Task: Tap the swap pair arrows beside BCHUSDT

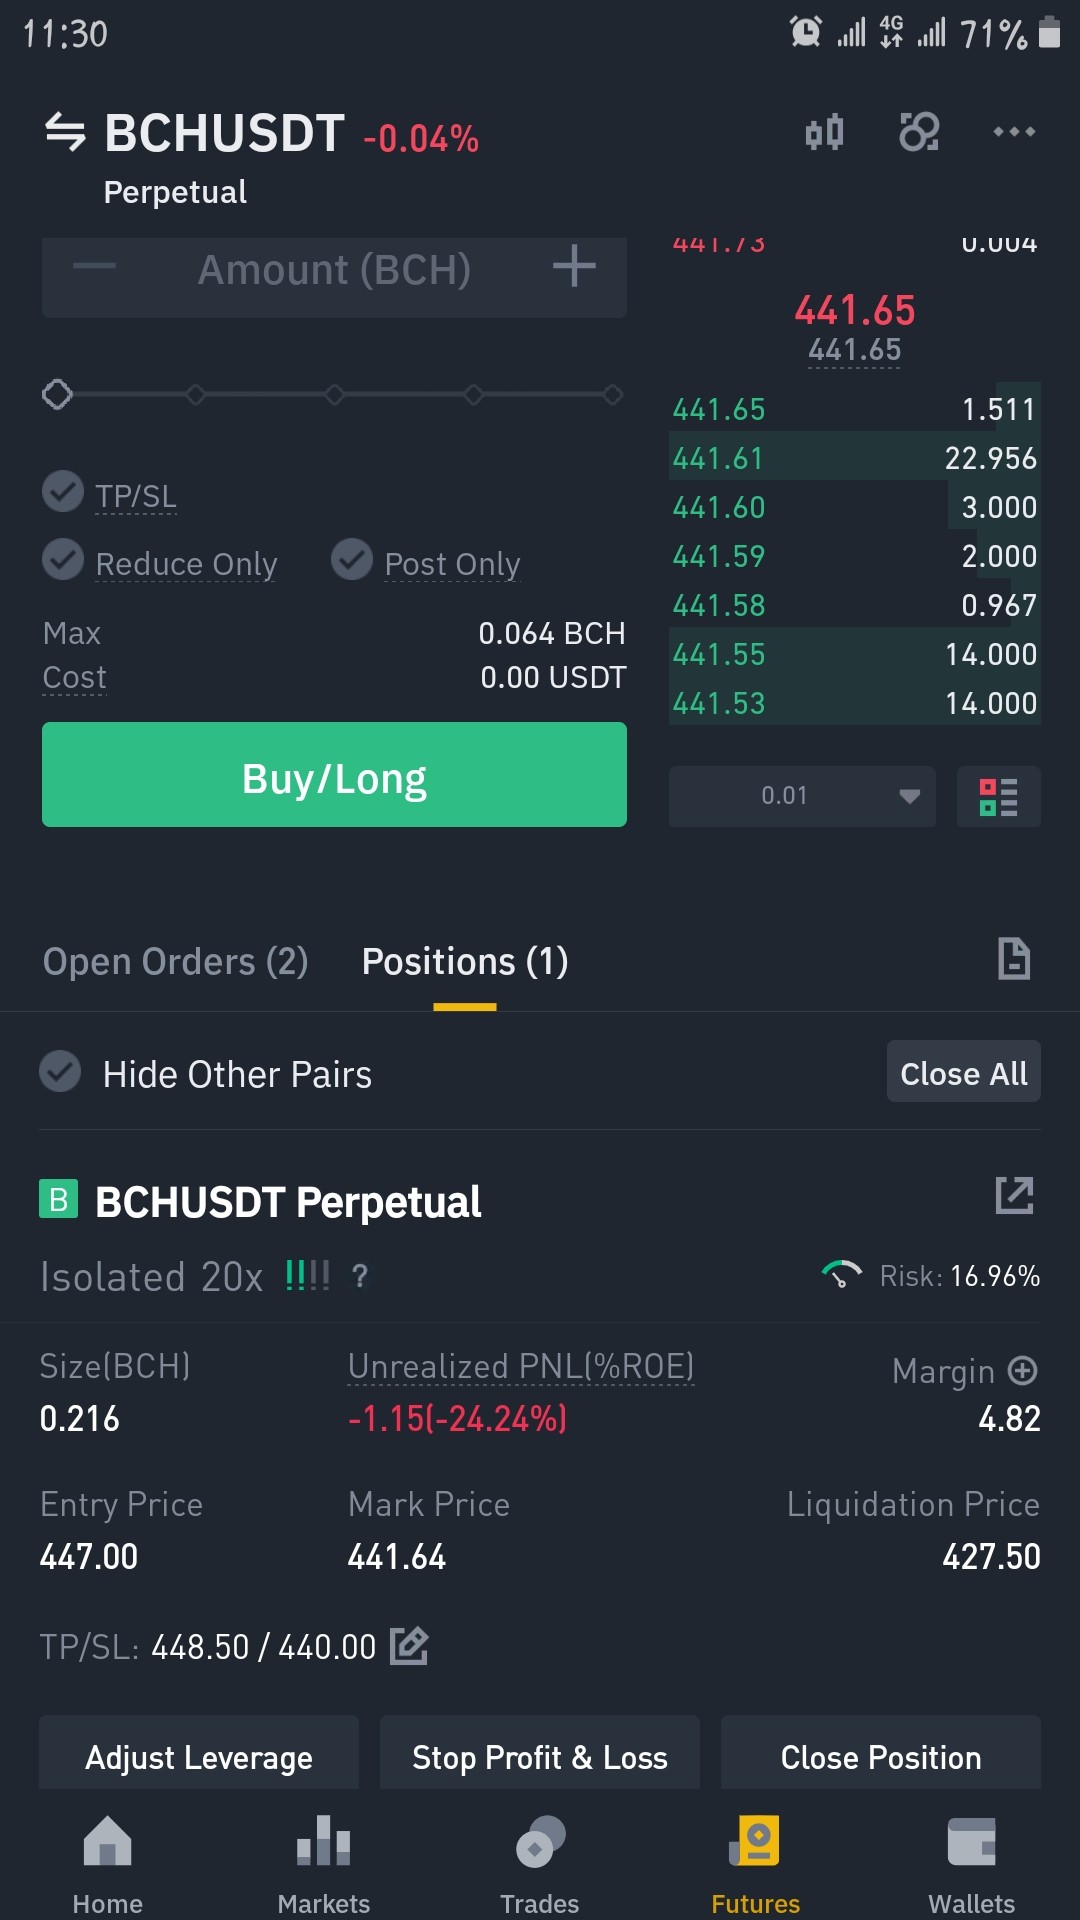Action: pyautogui.click(x=66, y=132)
